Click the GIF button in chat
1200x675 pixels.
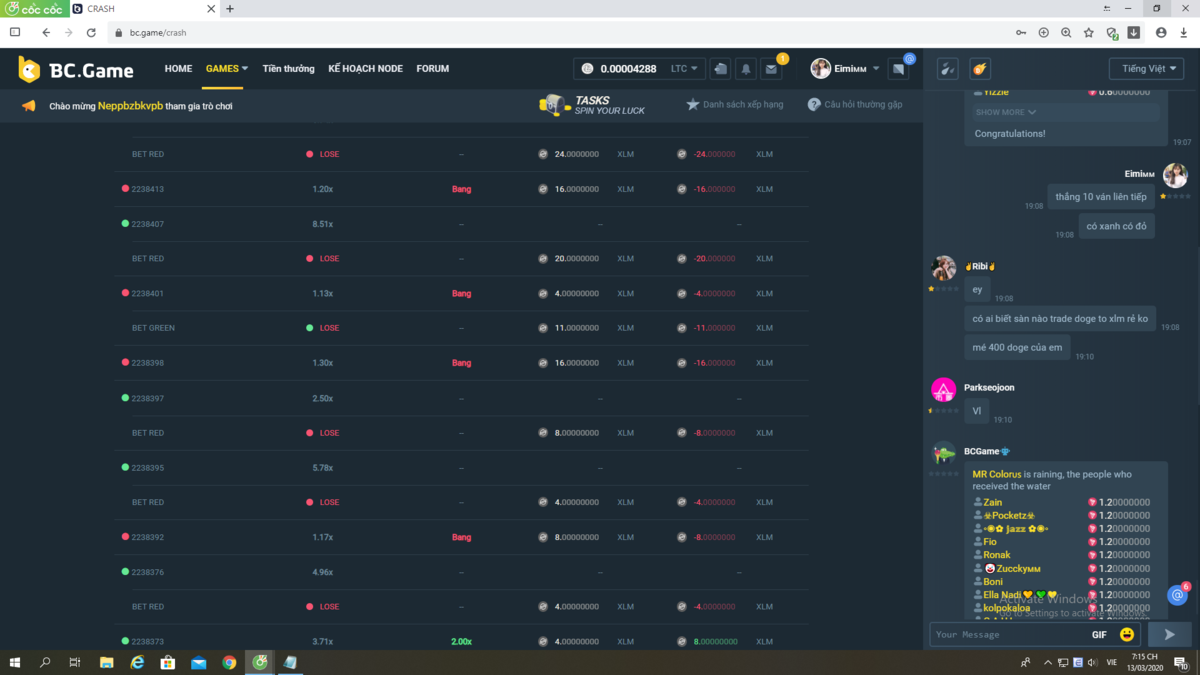(1099, 634)
